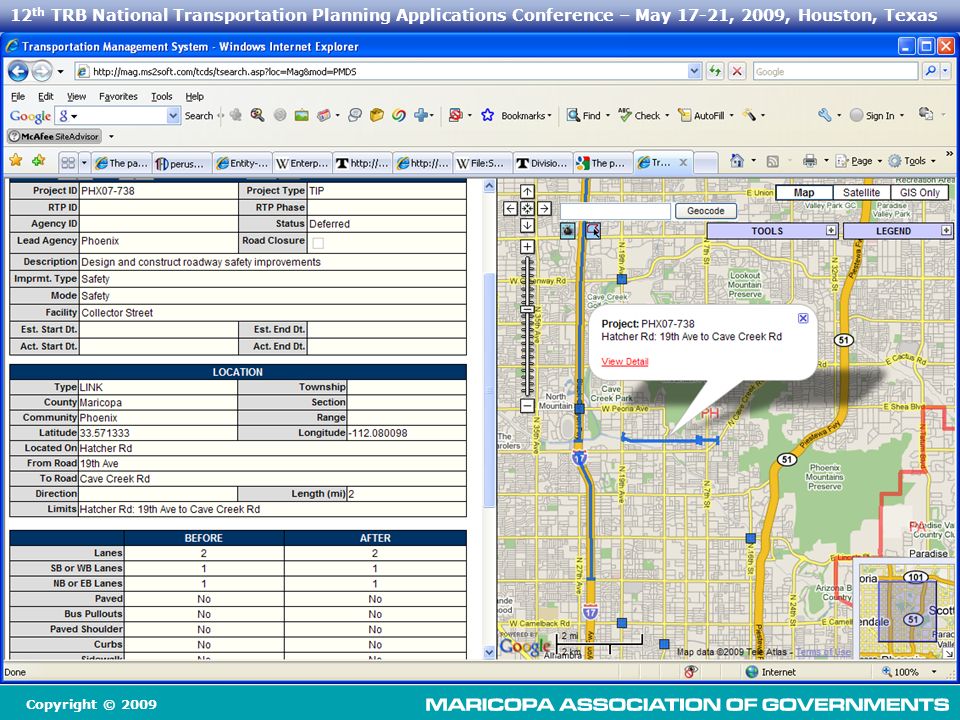Click the status bar zoom 100% control
The height and width of the screenshot is (720, 960).
910,672
